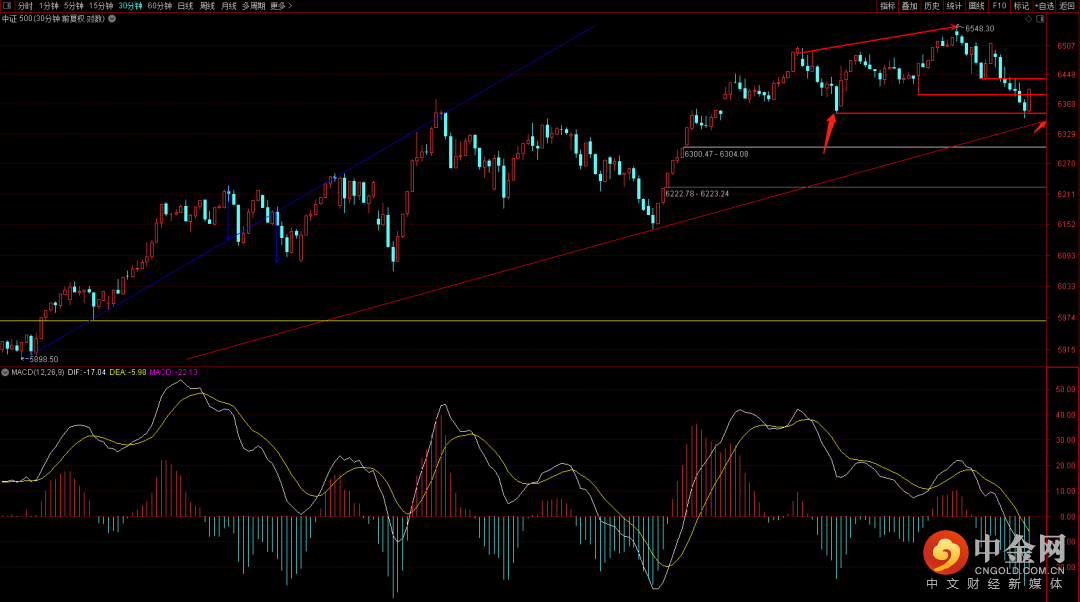Click the 叠加 overlay button
Screen dimensions: 1080x602
909,6
